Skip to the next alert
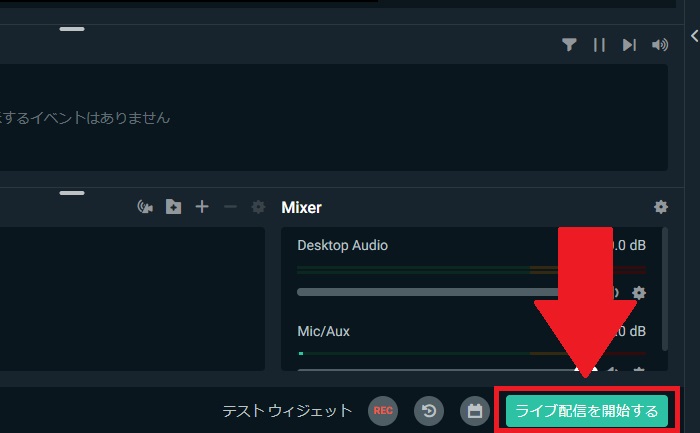This screenshot has height=433, width=700. coord(629,45)
